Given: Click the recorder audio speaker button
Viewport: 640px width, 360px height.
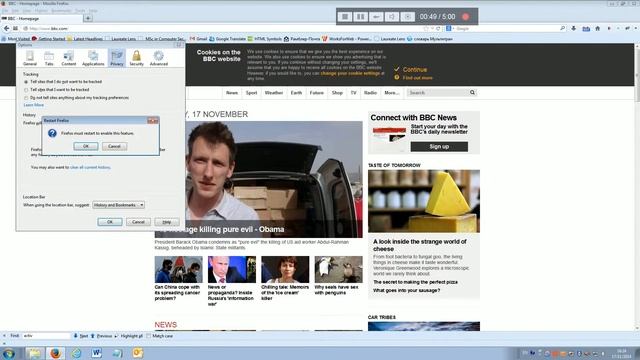Looking at the screenshot, I should pos(391,17).
